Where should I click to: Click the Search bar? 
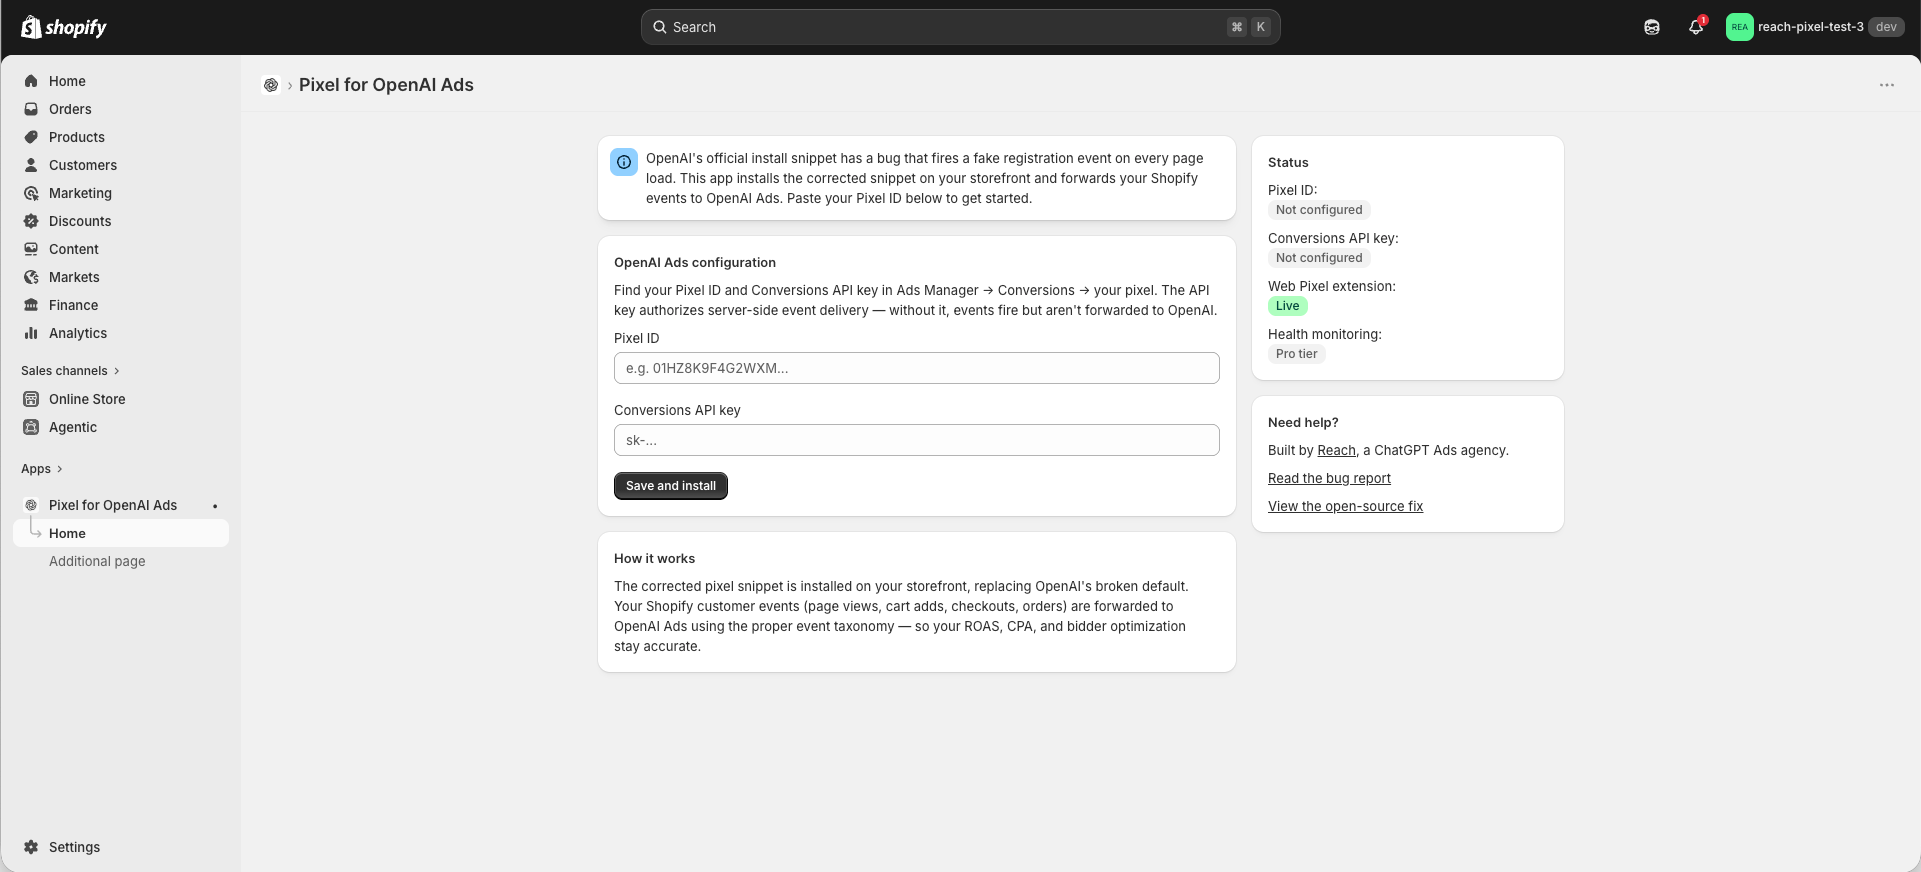960,27
